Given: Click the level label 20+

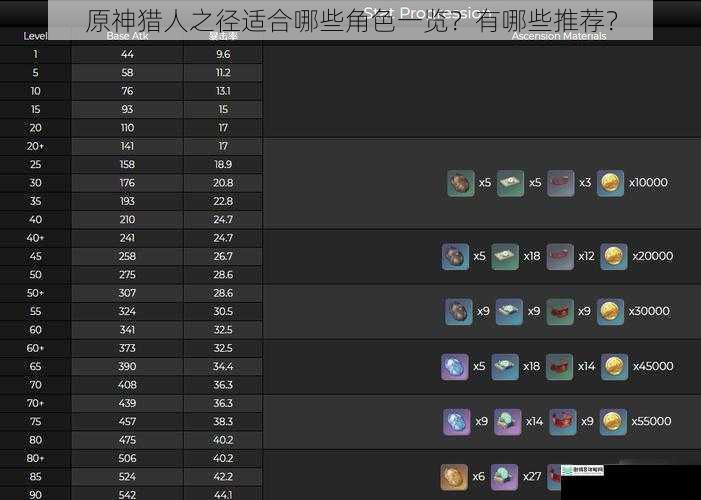Looking at the screenshot, I should [35, 146].
